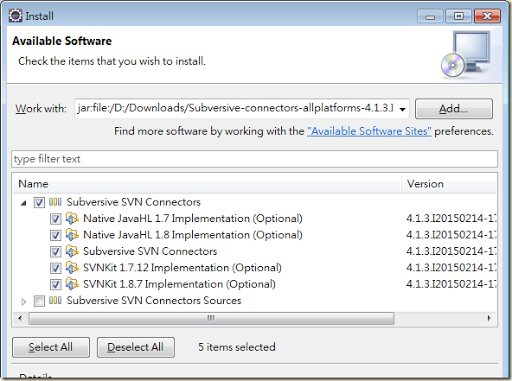Click the Deselect All button
Image resolution: width=512 pixels, height=381 pixels.
[136, 347]
